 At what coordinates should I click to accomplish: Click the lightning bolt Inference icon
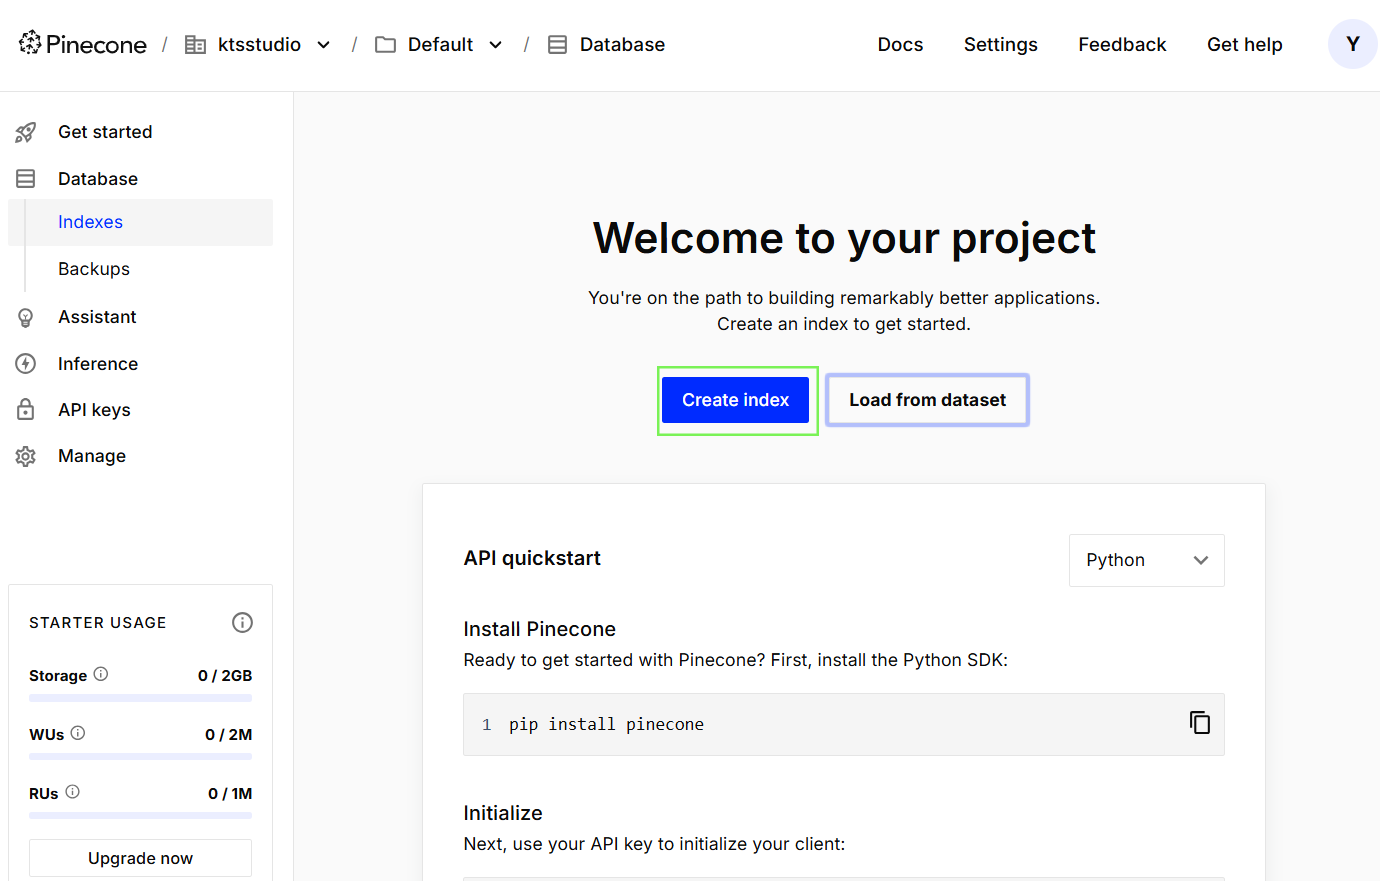(x=26, y=364)
